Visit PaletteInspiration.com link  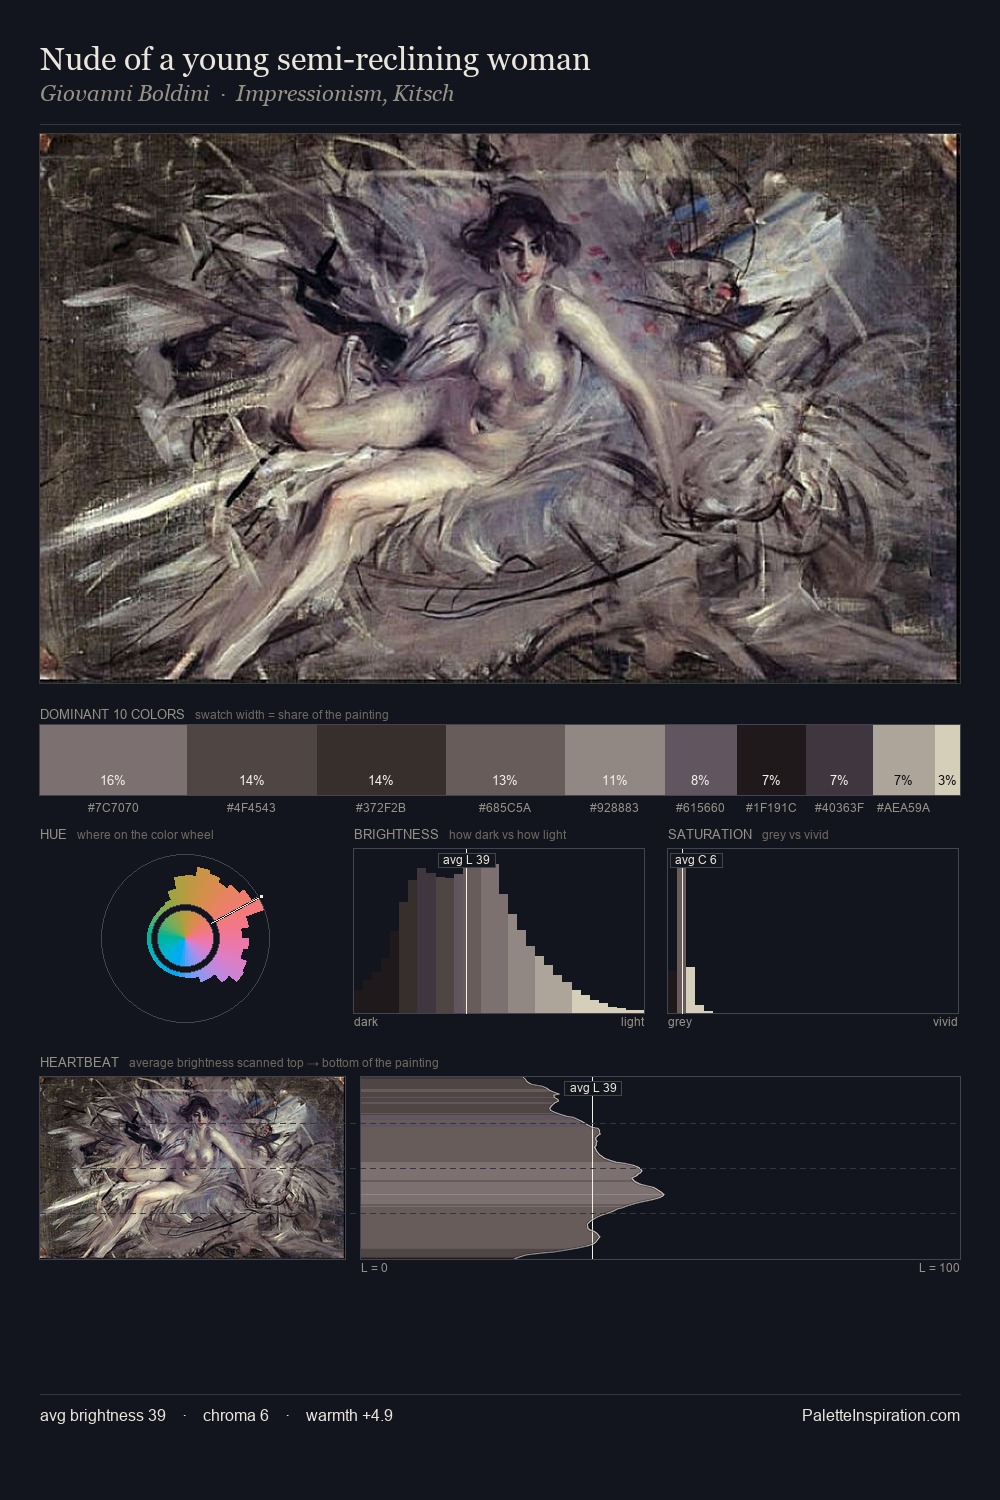(881, 1415)
